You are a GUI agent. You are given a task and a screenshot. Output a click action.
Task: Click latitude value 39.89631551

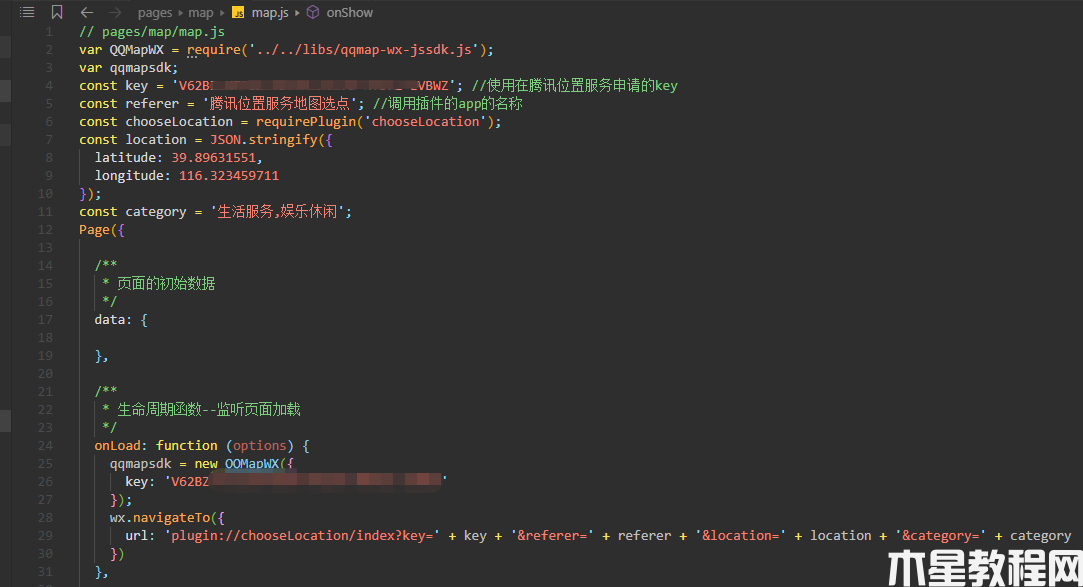point(213,157)
